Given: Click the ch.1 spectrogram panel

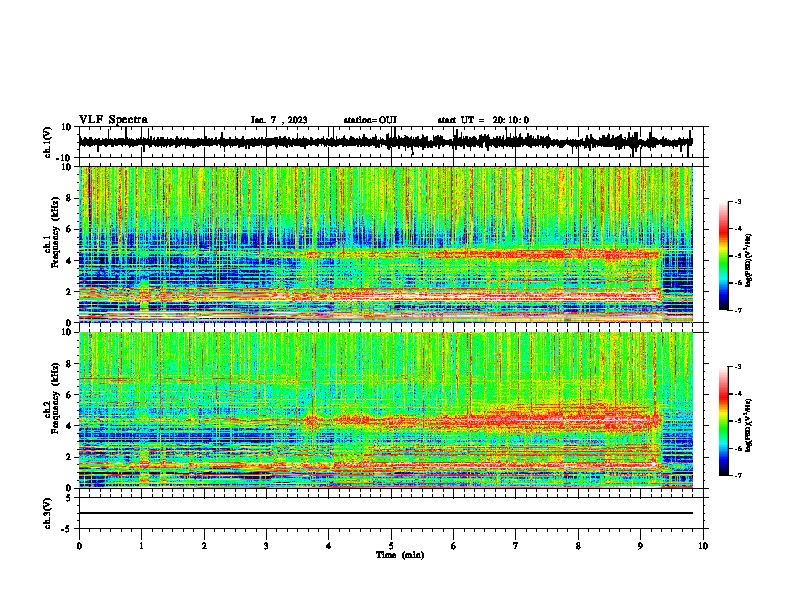Looking at the screenshot, I should pyautogui.click(x=386, y=244).
